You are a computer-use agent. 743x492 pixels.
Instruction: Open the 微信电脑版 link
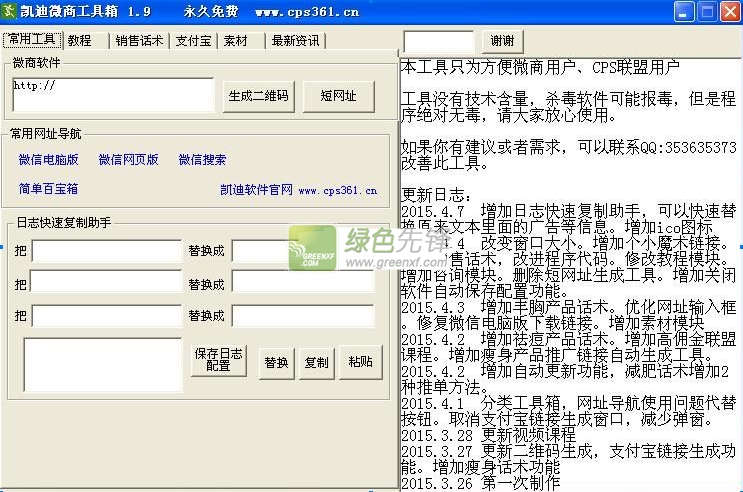[48, 160]
